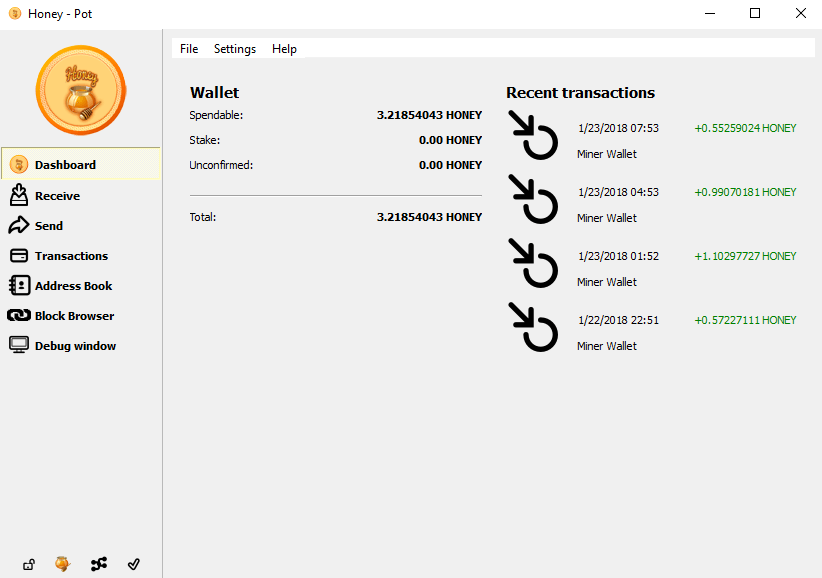Viewport: 822px width, 578px height.
Task: Click the 1/23/2018 07:53 transaction entry
Action: point(618,129)
